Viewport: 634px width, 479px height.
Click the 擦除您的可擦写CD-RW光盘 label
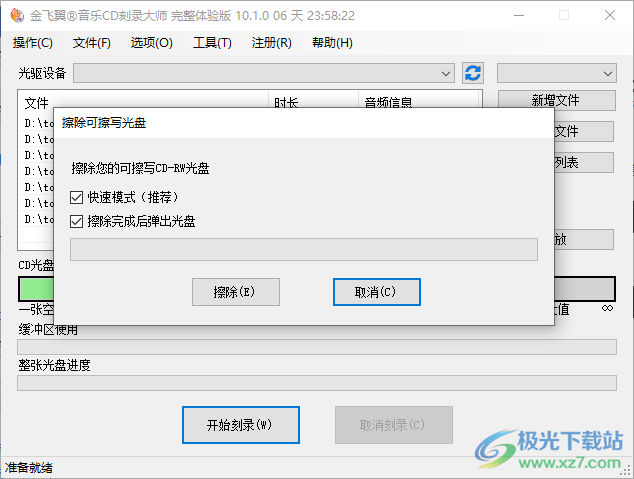point(140,168)
